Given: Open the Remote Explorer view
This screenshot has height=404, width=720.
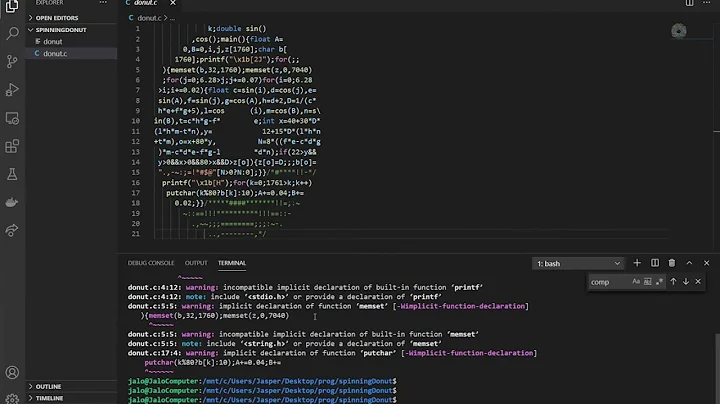Looking at the screenshot, I should 12,118.
